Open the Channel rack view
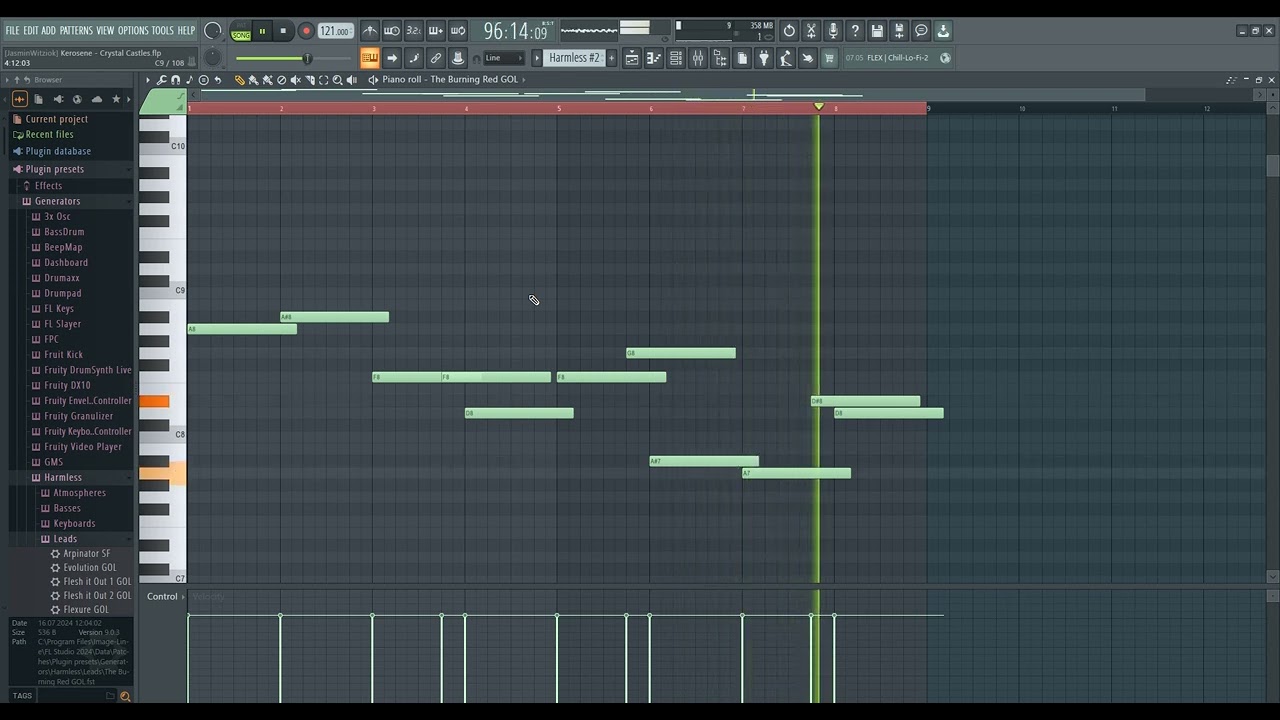 pos(676,58)
